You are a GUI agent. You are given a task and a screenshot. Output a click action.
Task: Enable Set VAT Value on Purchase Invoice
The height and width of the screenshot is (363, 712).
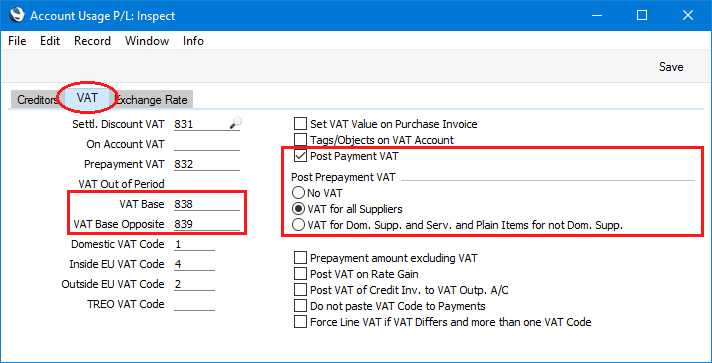[300, 124]
